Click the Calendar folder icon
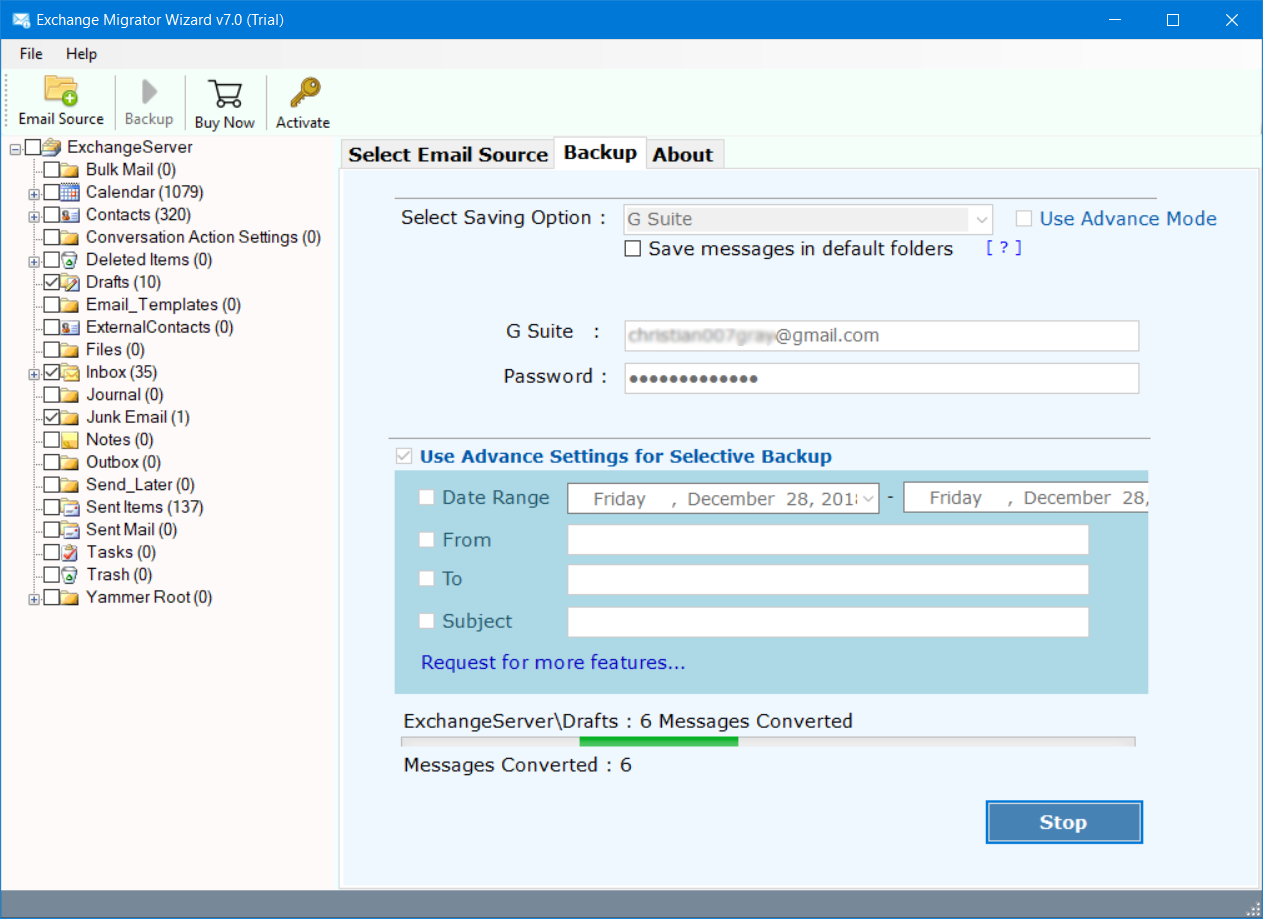Image resolution: width=1263 pixels, height=919 pixels. [70, 192]
